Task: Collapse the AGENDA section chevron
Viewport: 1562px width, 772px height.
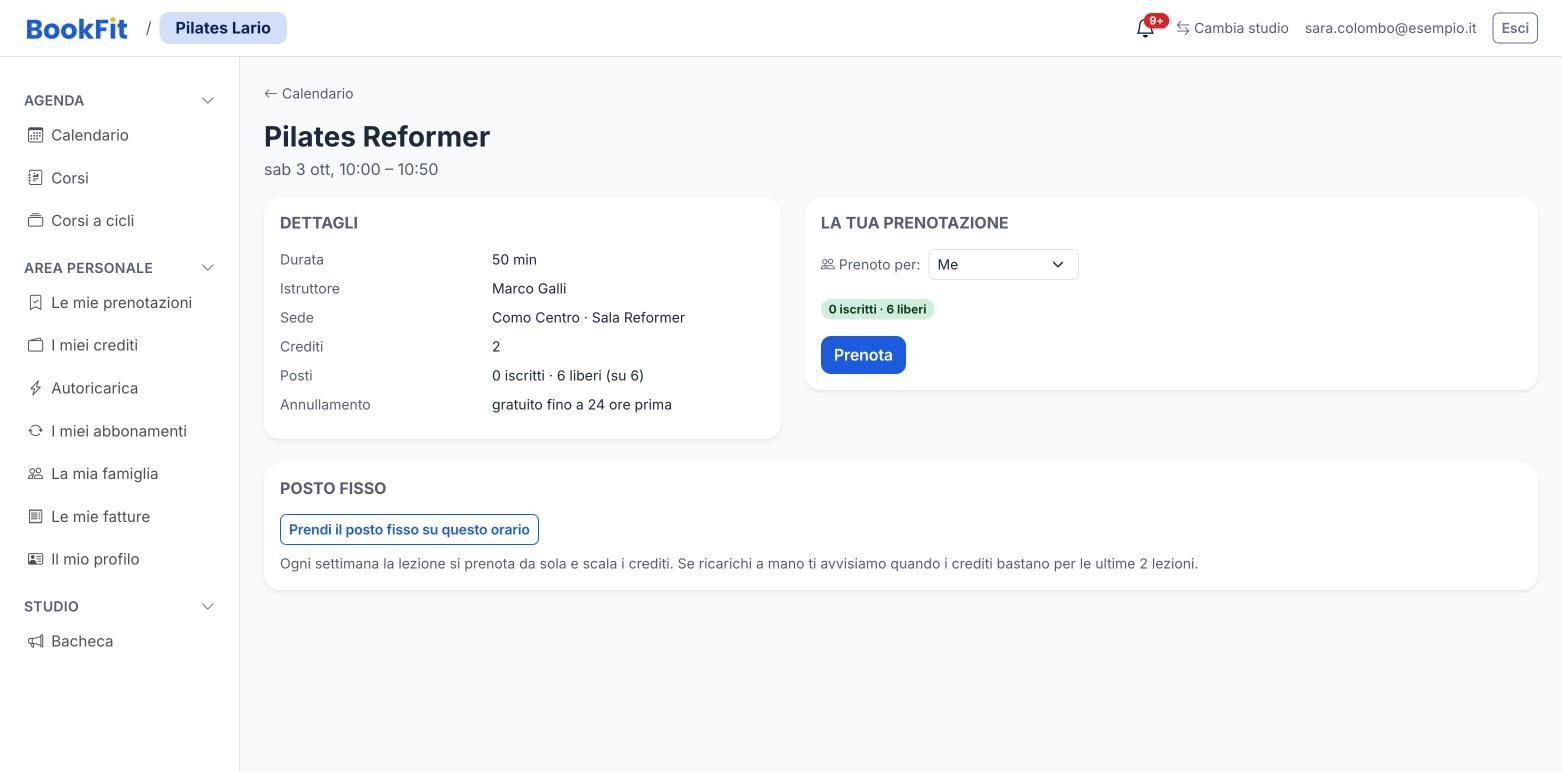Action: 208,100
